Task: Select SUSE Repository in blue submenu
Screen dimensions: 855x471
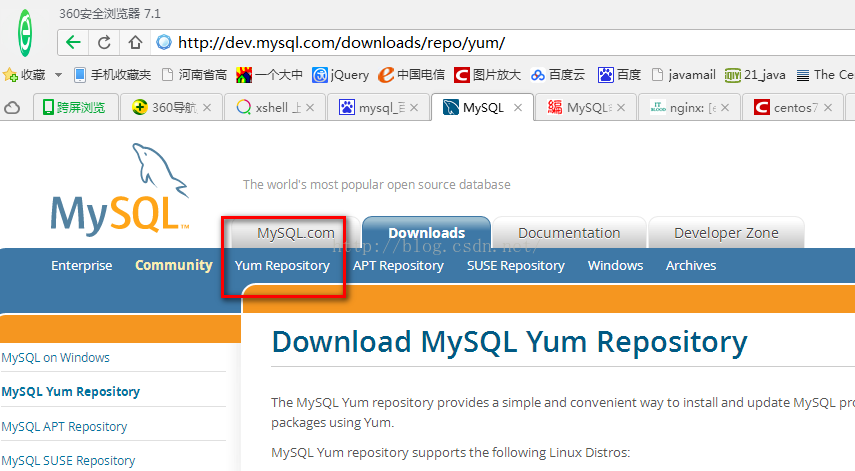Action: pos(515,265)
